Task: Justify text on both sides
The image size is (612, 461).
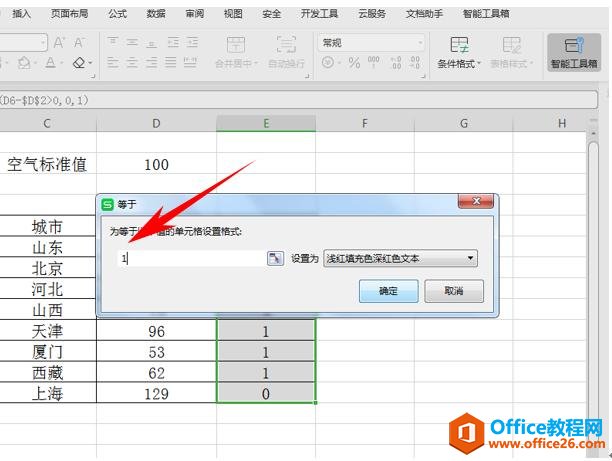Action: click(171, 62)
